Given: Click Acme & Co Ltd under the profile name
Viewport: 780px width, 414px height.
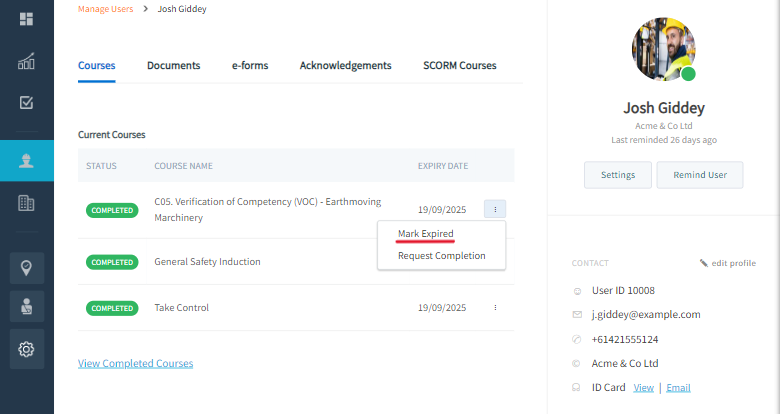Looking at the screenshot, I should 664,126.
